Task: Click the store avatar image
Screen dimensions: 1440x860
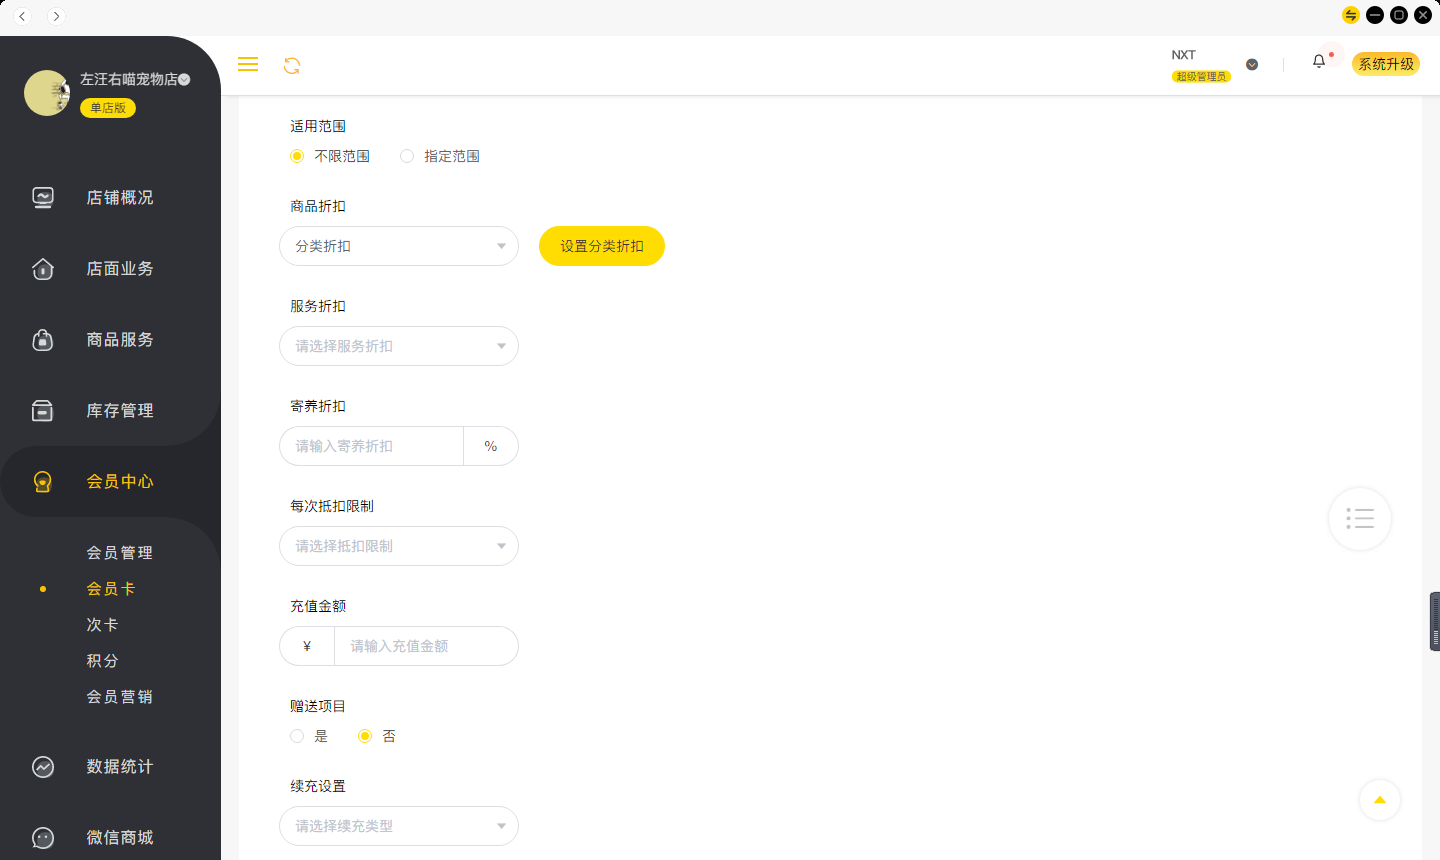Action: click(47, 93)
